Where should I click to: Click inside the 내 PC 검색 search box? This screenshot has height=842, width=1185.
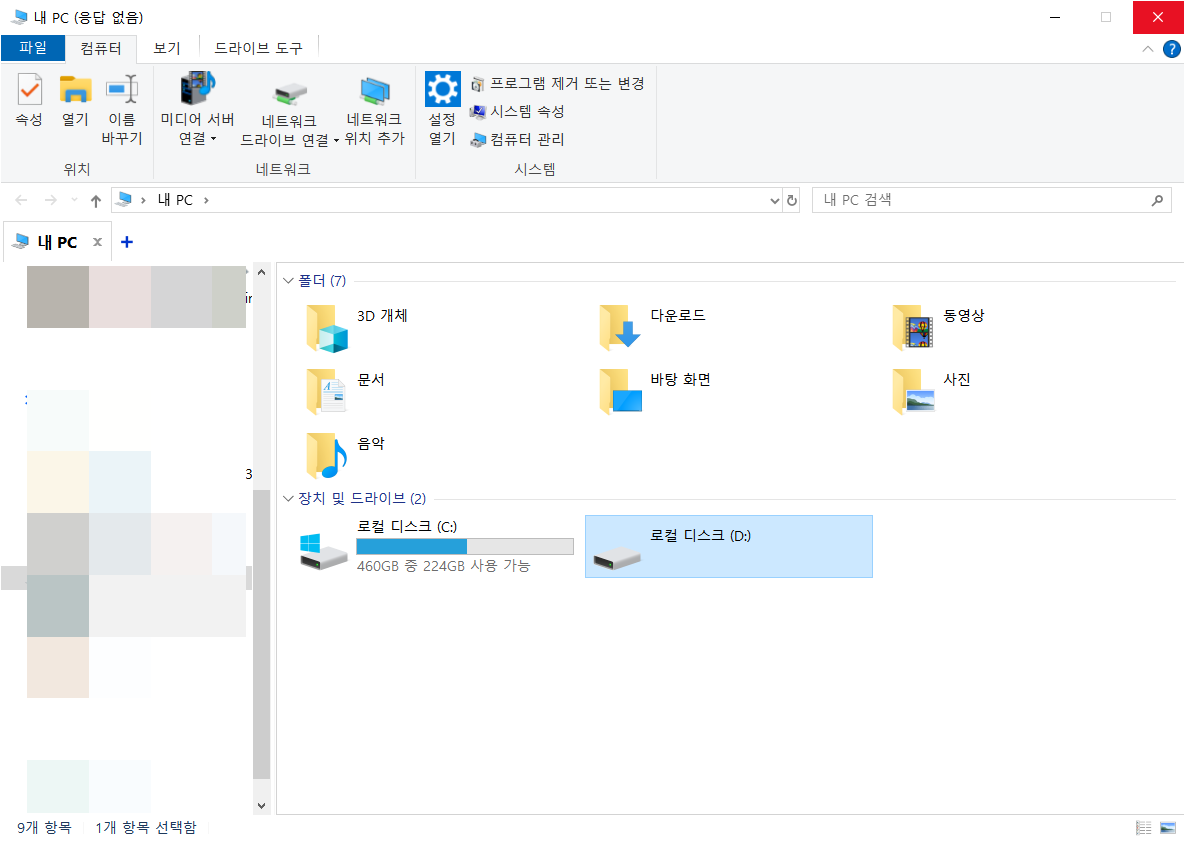(x=980, y=200)
